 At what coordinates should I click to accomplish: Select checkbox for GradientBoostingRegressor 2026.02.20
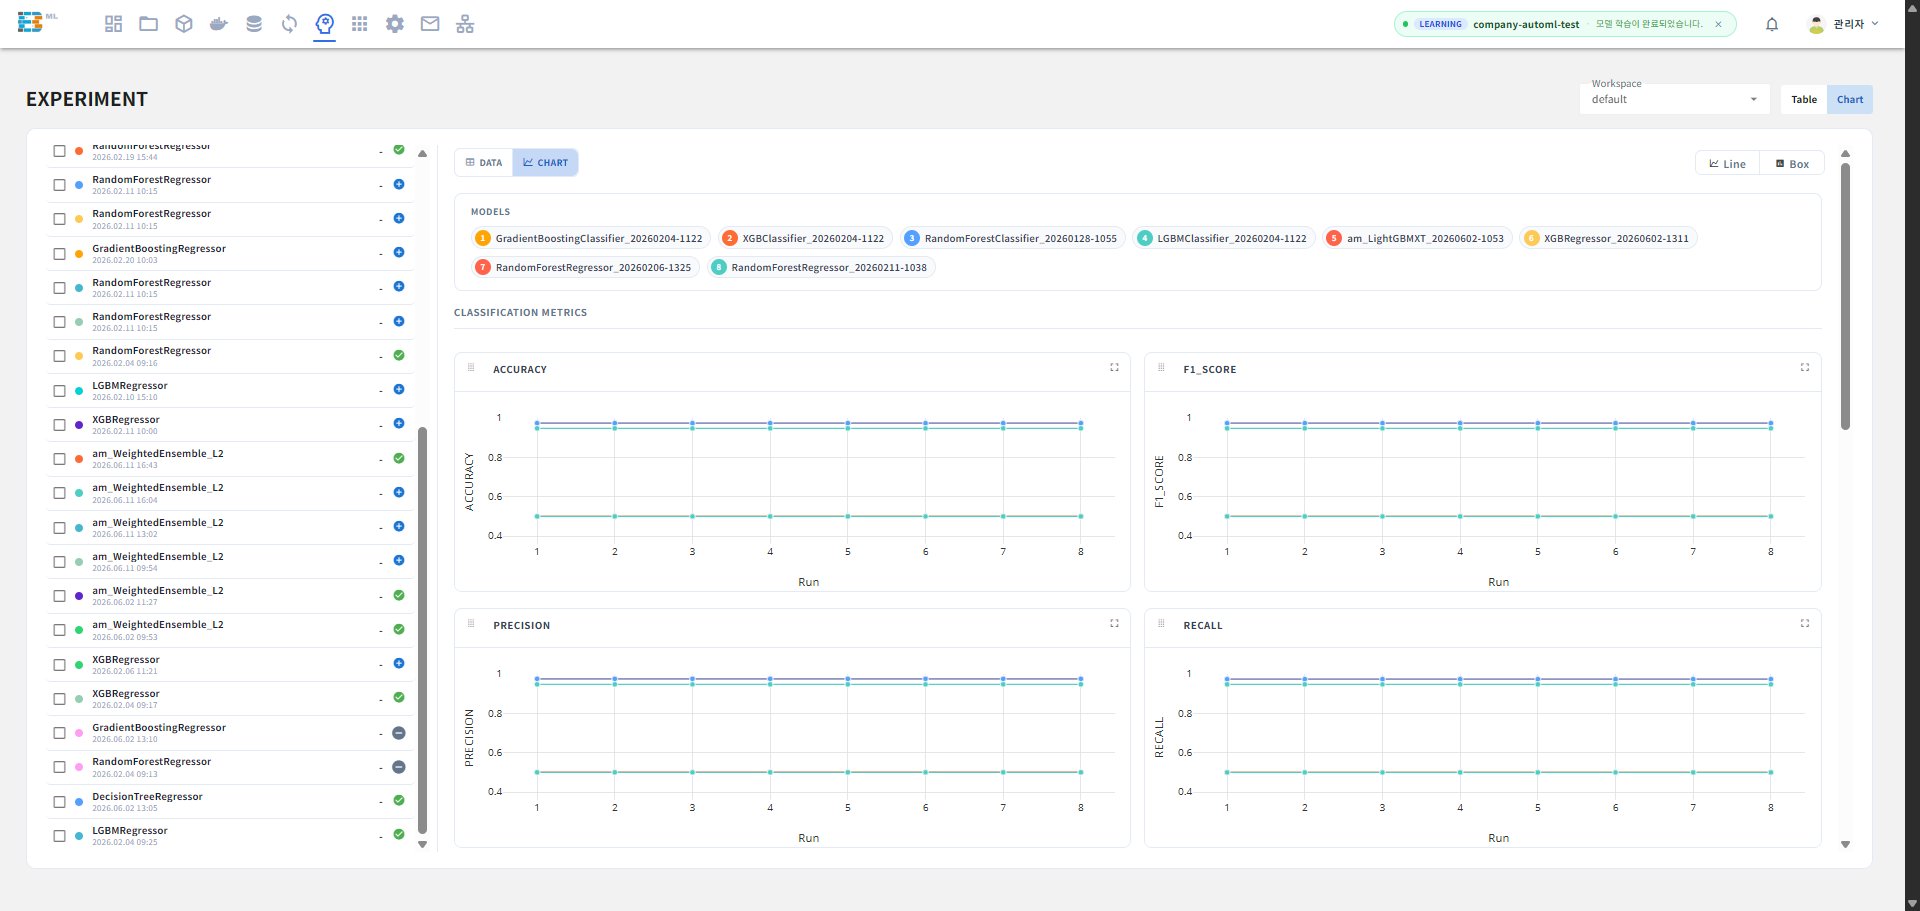click(x=59, y=254)
